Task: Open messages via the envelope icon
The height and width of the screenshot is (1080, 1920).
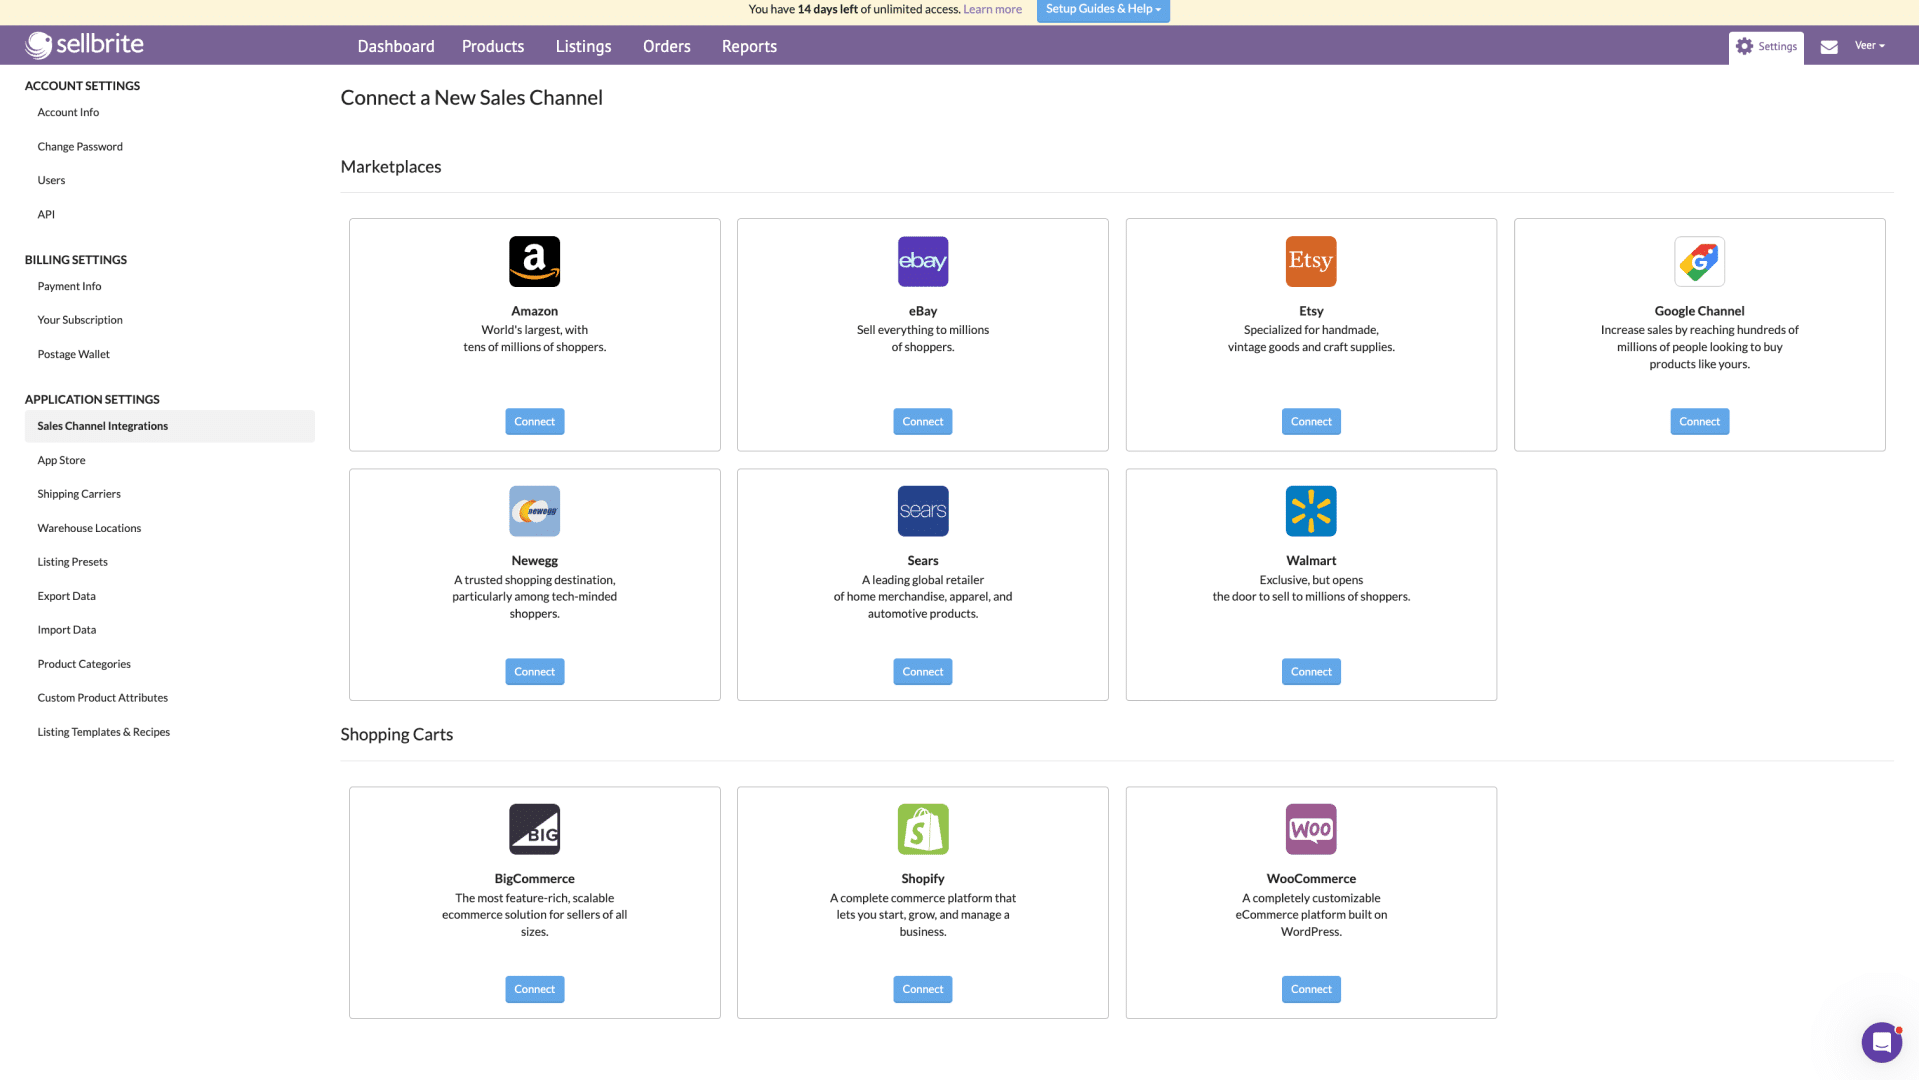Action: 1829,47
